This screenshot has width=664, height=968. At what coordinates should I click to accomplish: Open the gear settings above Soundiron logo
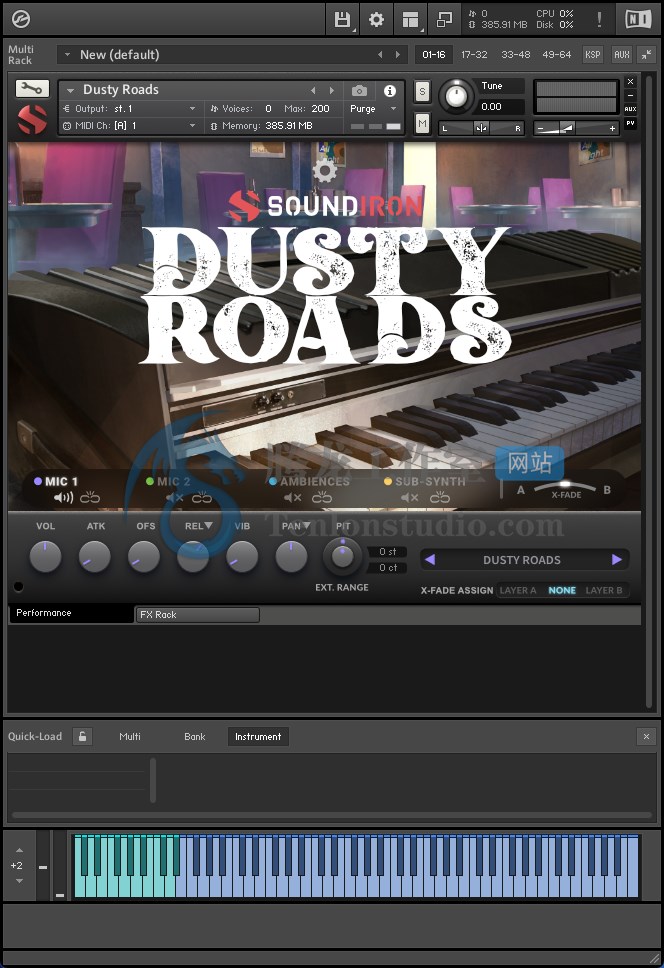click(325, 171)
